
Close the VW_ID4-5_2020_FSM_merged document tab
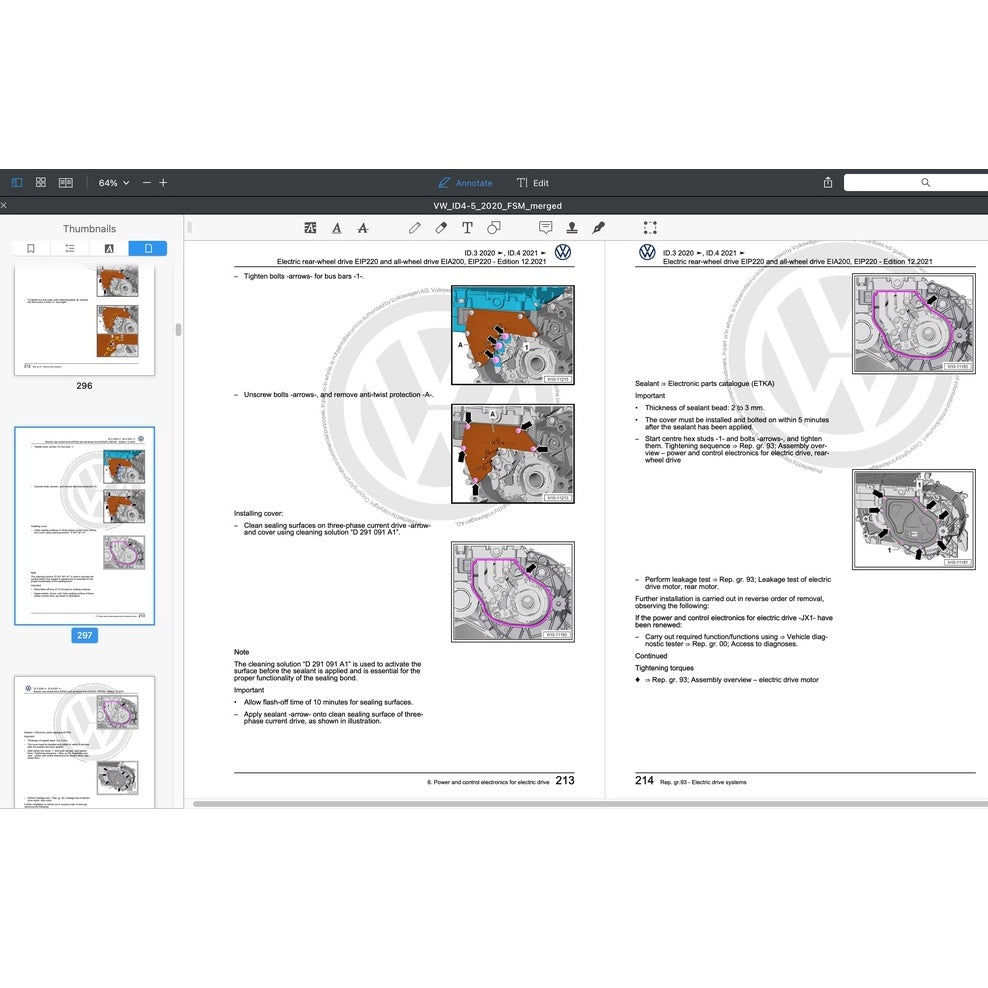click(4, 206)
